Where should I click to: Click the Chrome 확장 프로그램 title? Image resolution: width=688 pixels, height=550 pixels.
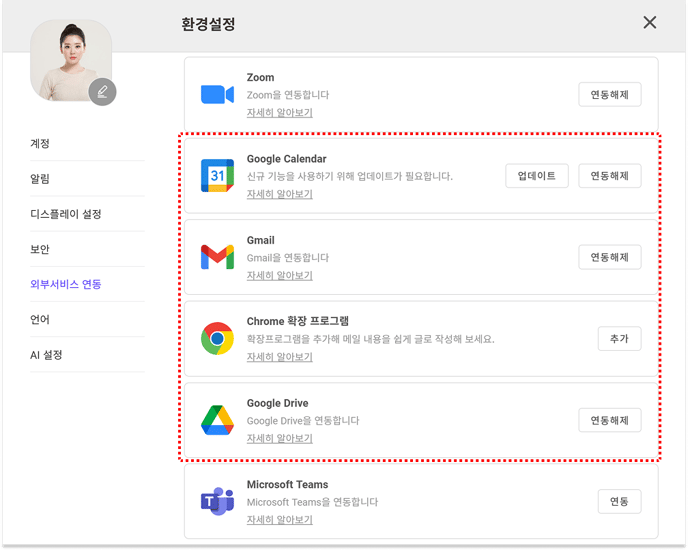tap(297, 321)
